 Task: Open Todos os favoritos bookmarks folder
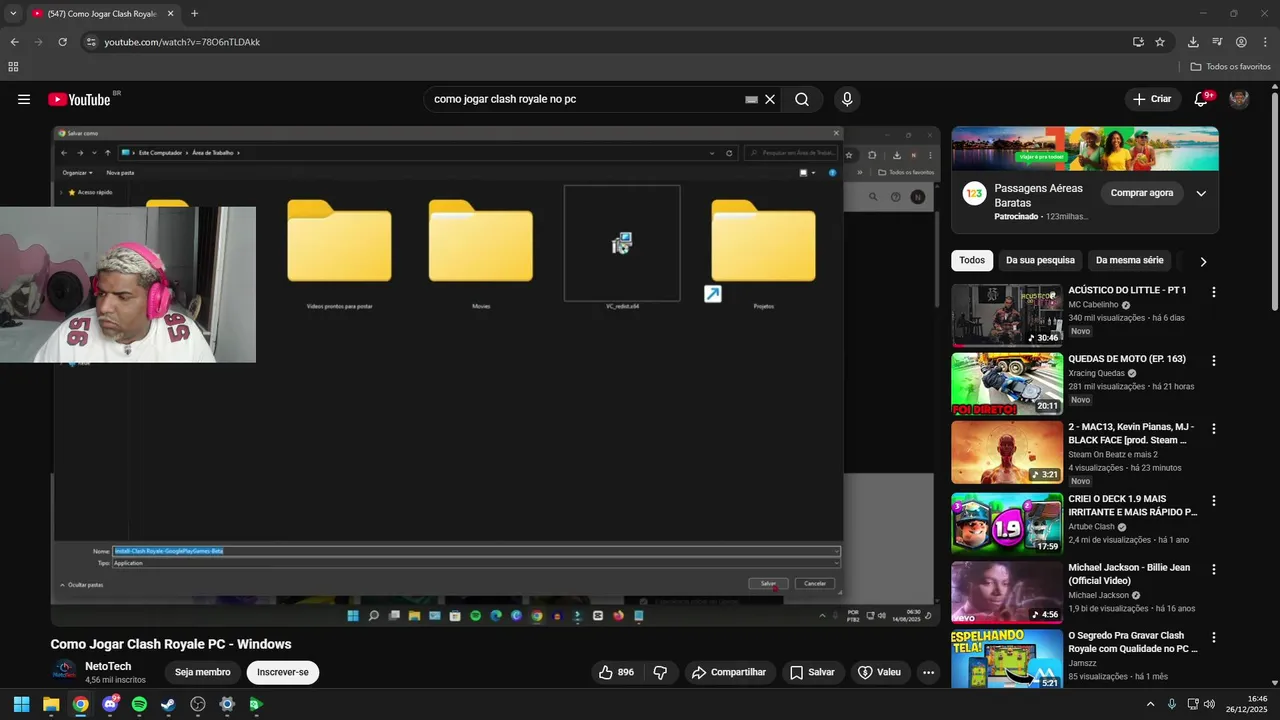point(1230,67)
